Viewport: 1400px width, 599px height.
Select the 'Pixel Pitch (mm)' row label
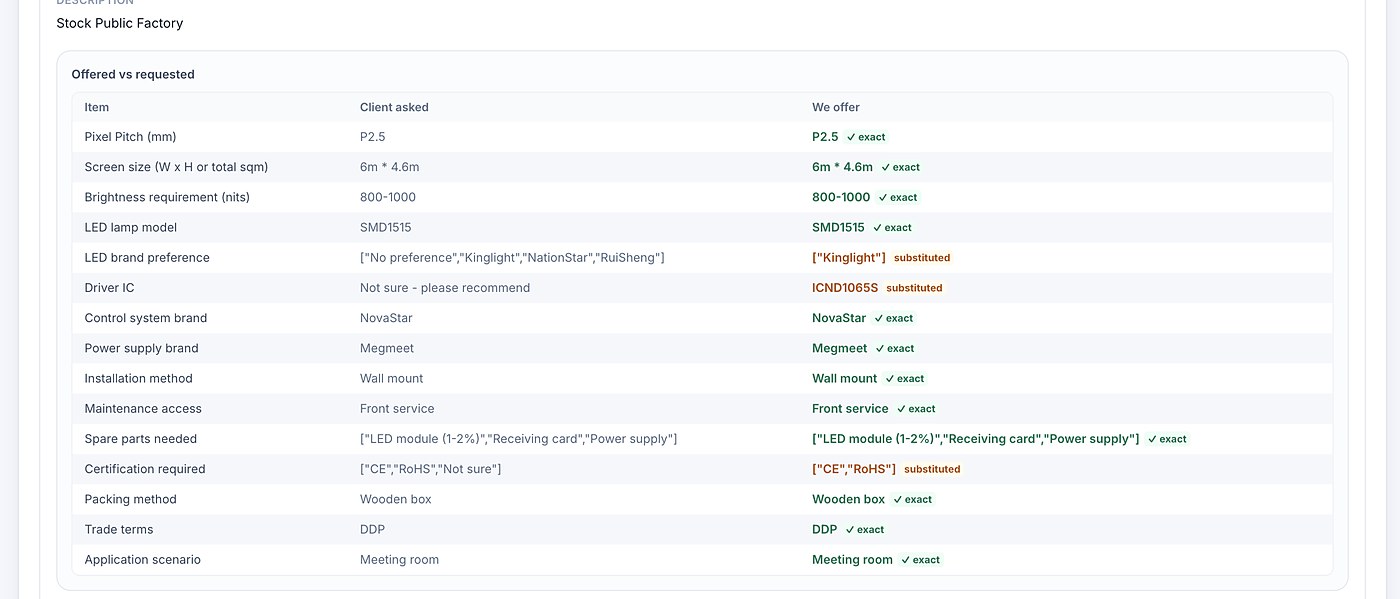click(x=130, y=137)
